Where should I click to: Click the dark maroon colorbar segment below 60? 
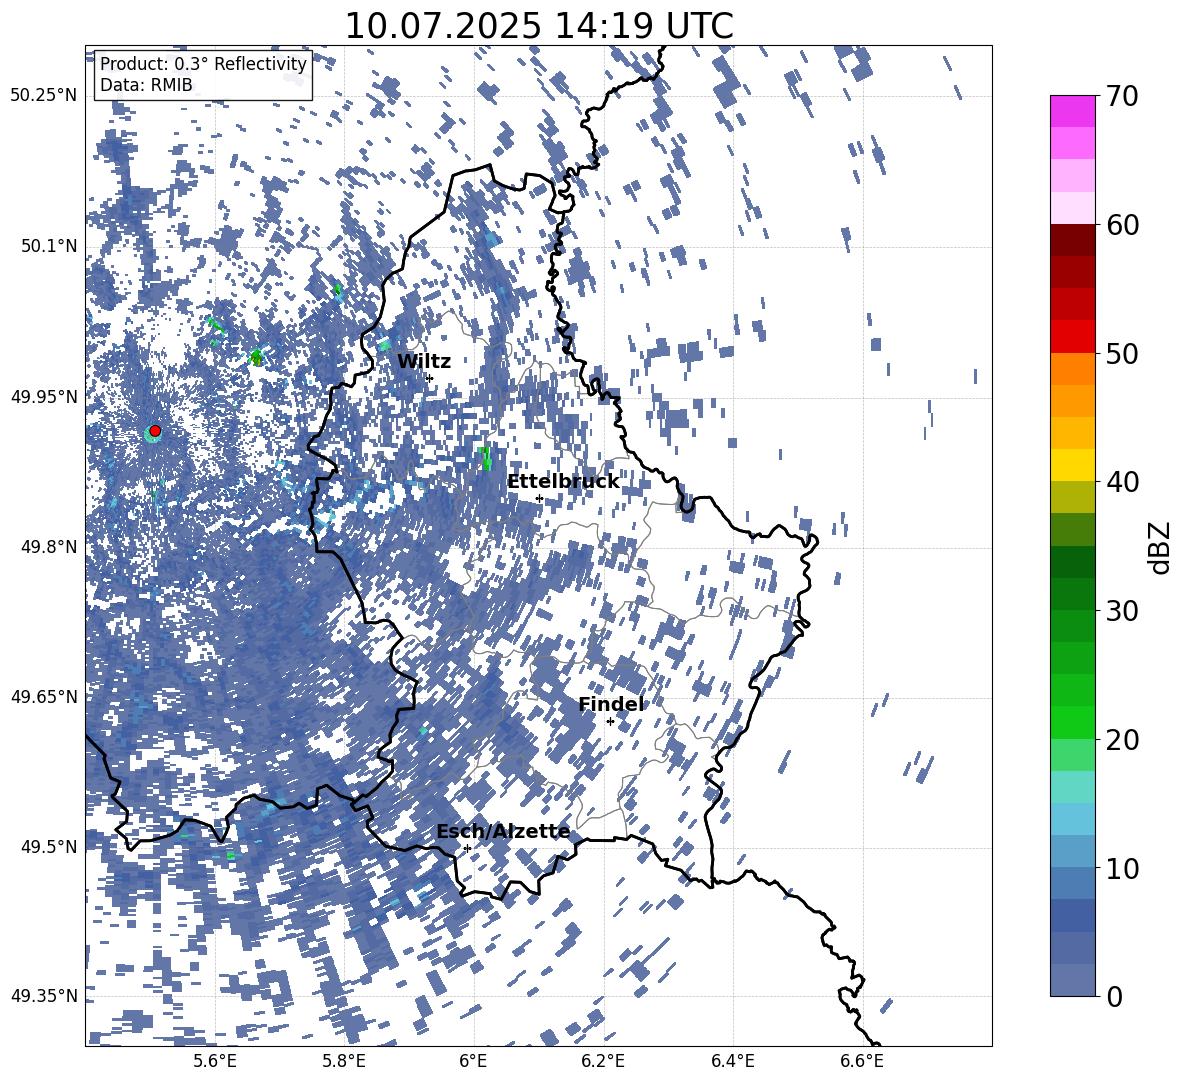click(x=1072, y=240)
